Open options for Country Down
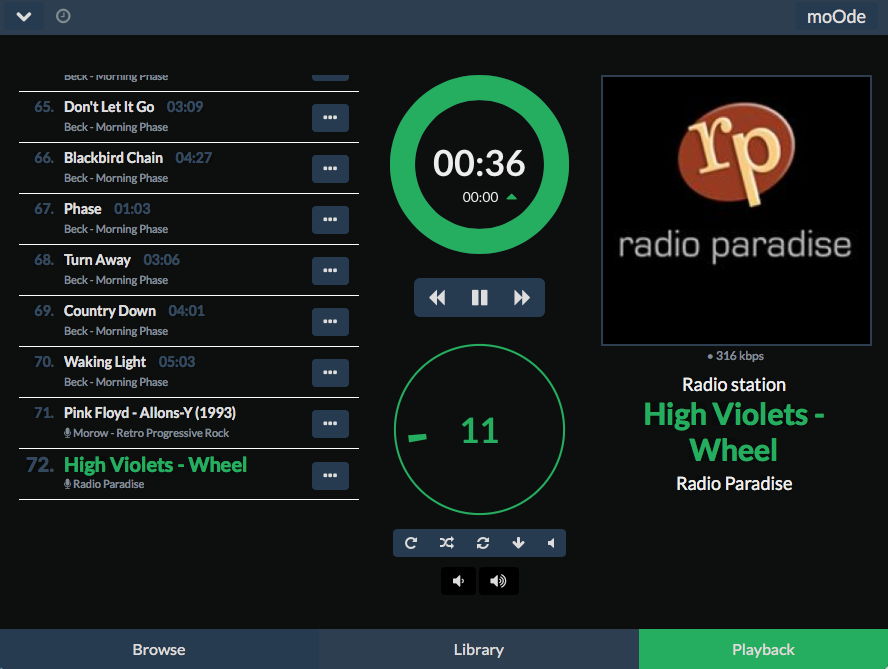 click(x=330, y=322)
